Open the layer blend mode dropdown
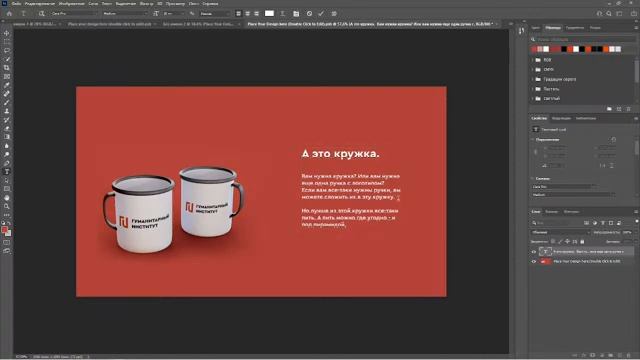Image resolution: width=640 pixels, height=360 pixels. click(x=561, y=232)
